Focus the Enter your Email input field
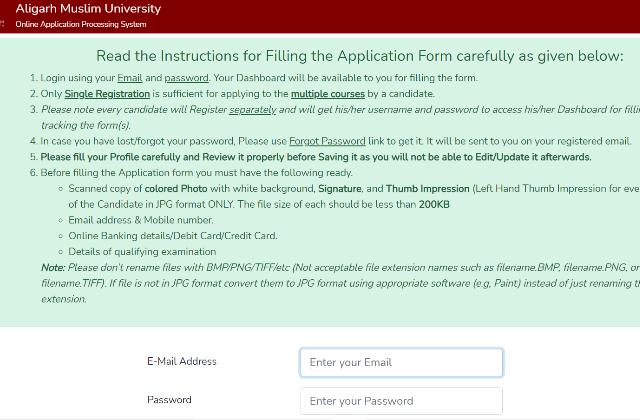 click(x=401, y=362)
